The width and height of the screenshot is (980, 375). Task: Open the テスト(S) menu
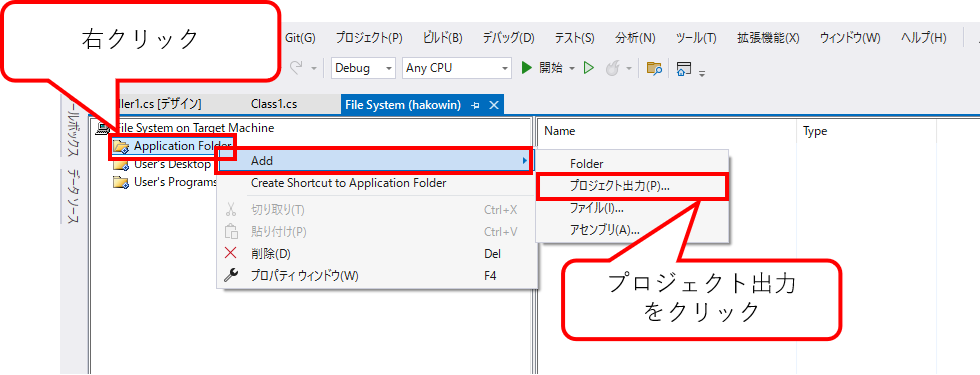click(574, 38)
